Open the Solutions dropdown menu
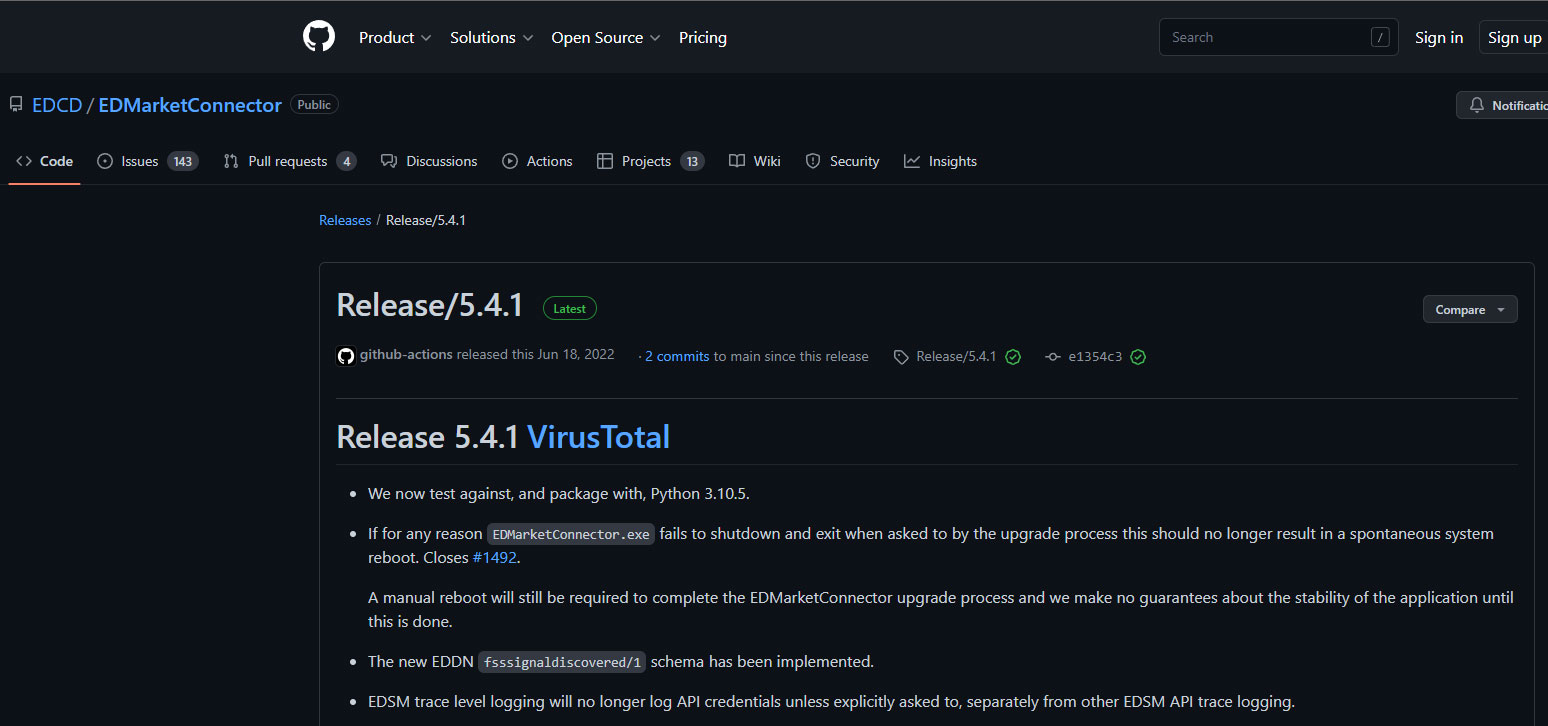 tap(491, 38)
